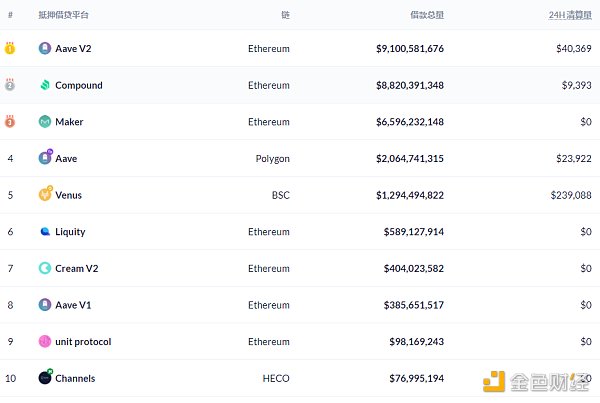This screenshot has width=600, height=403.
Task: Select the $2,064,741,315 borrow total
Action: click(410, 158)
